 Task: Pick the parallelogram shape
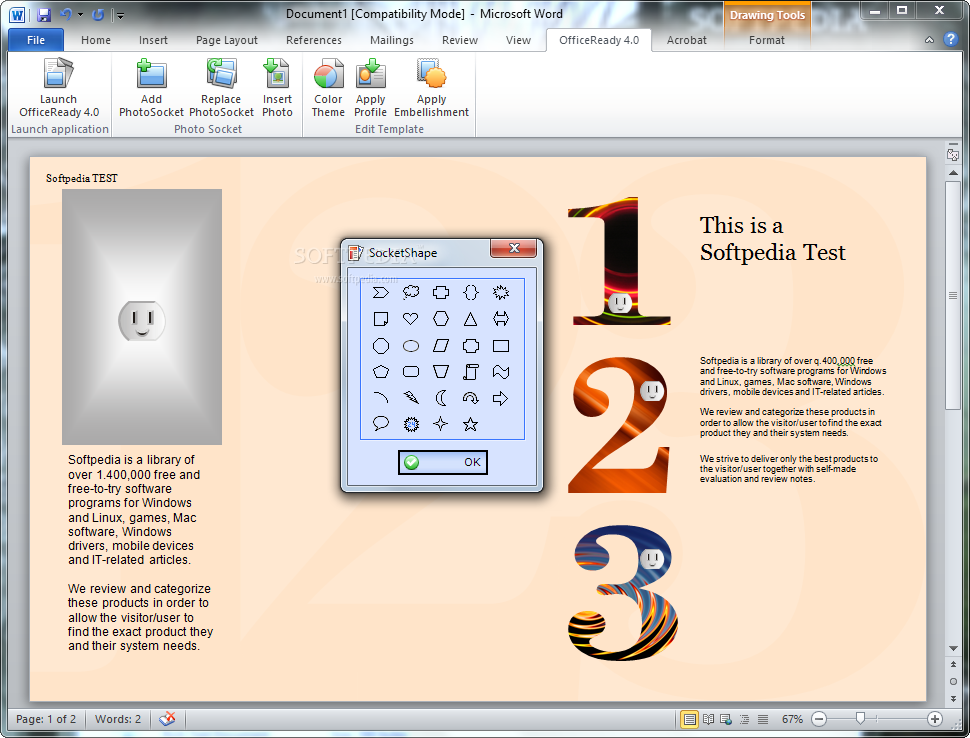pyautogui.click(x=440, y=346)
